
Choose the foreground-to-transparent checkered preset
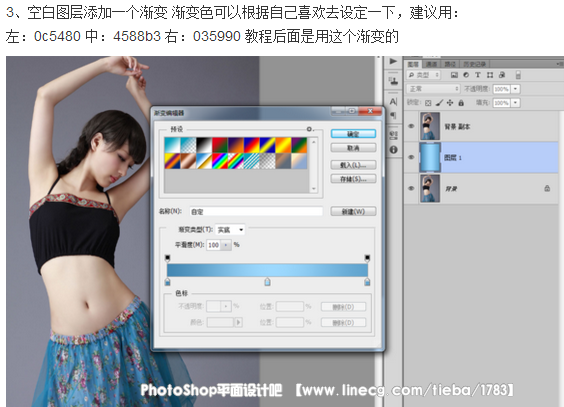(x=188, y=145)
